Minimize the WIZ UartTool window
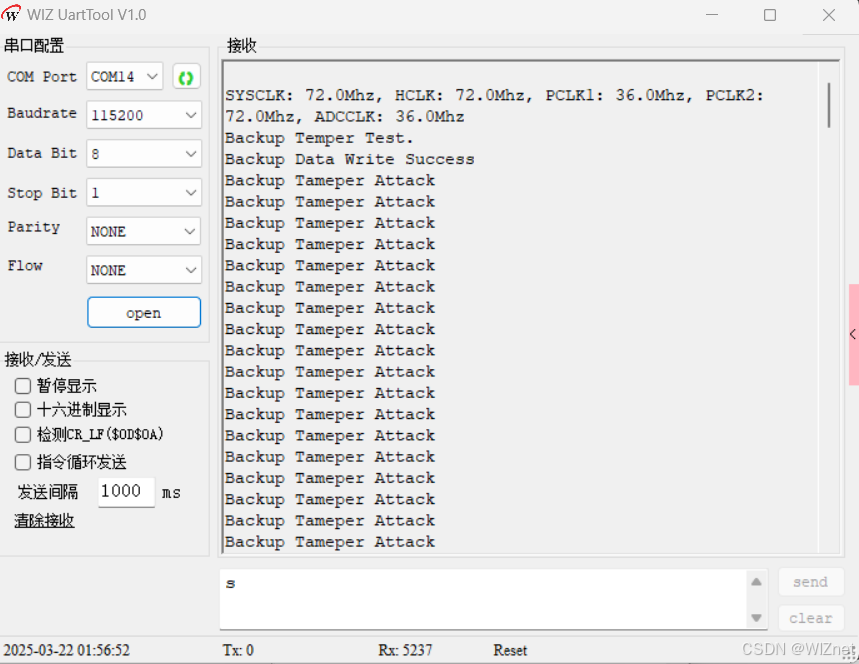Image resolution: width=859 pixels, height=664 pixels. pos(712,15)
